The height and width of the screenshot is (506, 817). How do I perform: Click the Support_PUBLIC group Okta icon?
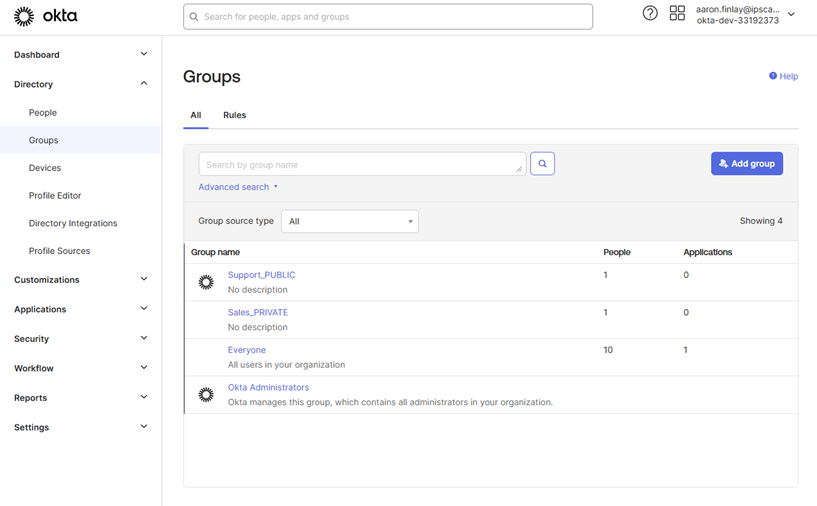(206, 283)
